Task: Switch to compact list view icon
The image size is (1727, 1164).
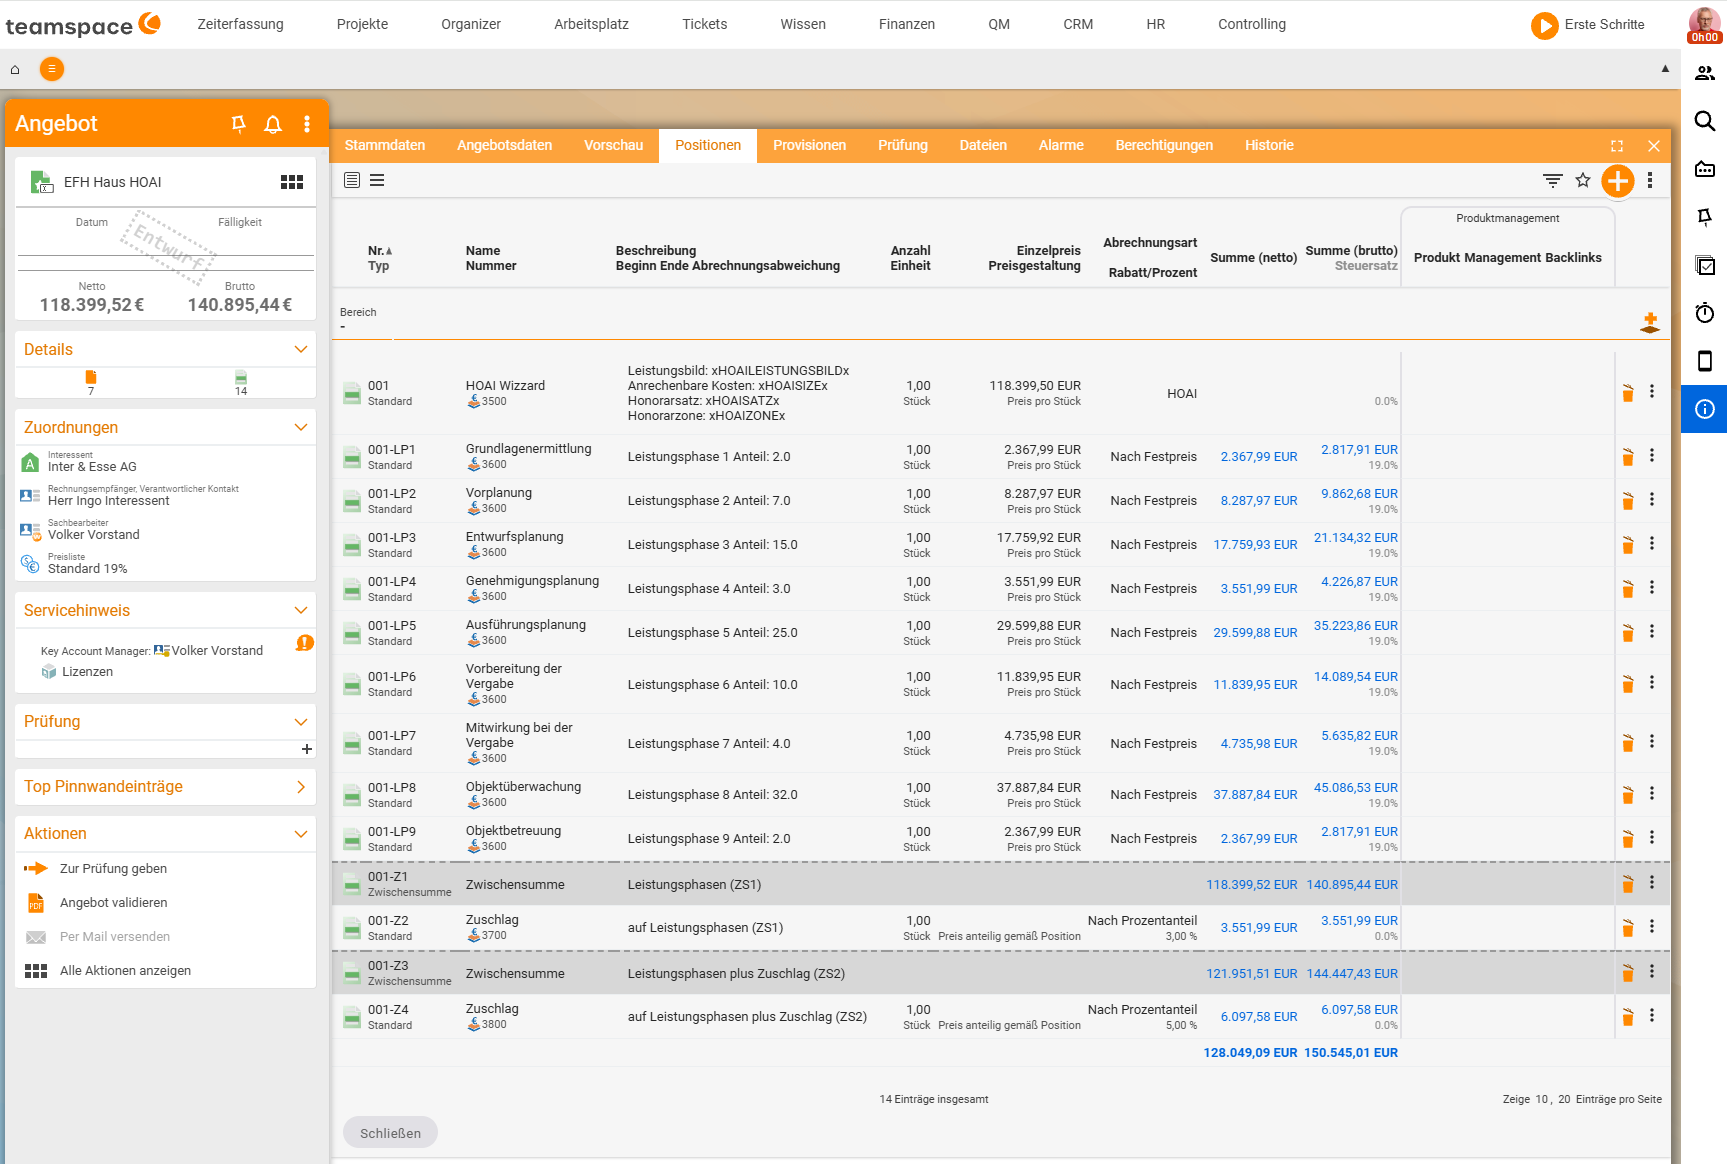Action: click(x=377, y=180)
